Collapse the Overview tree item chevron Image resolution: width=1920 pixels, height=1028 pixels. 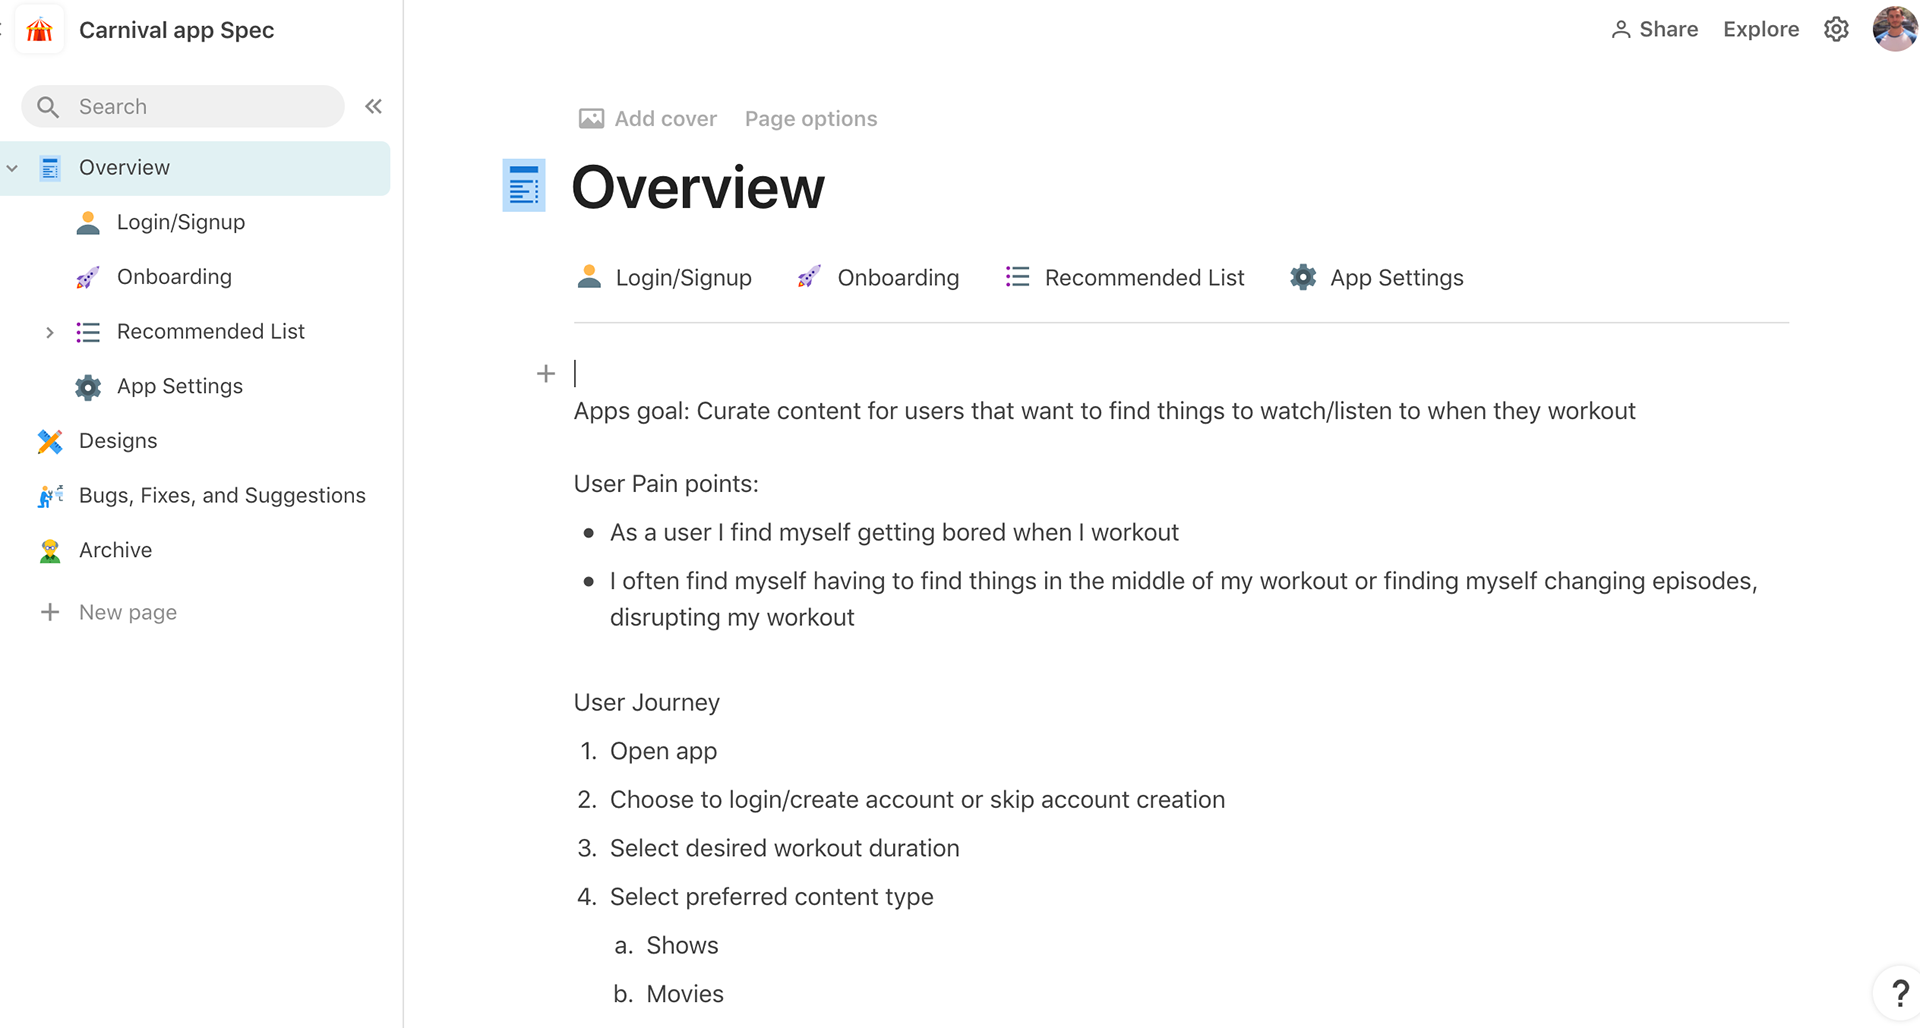click(x=13, y=168)
